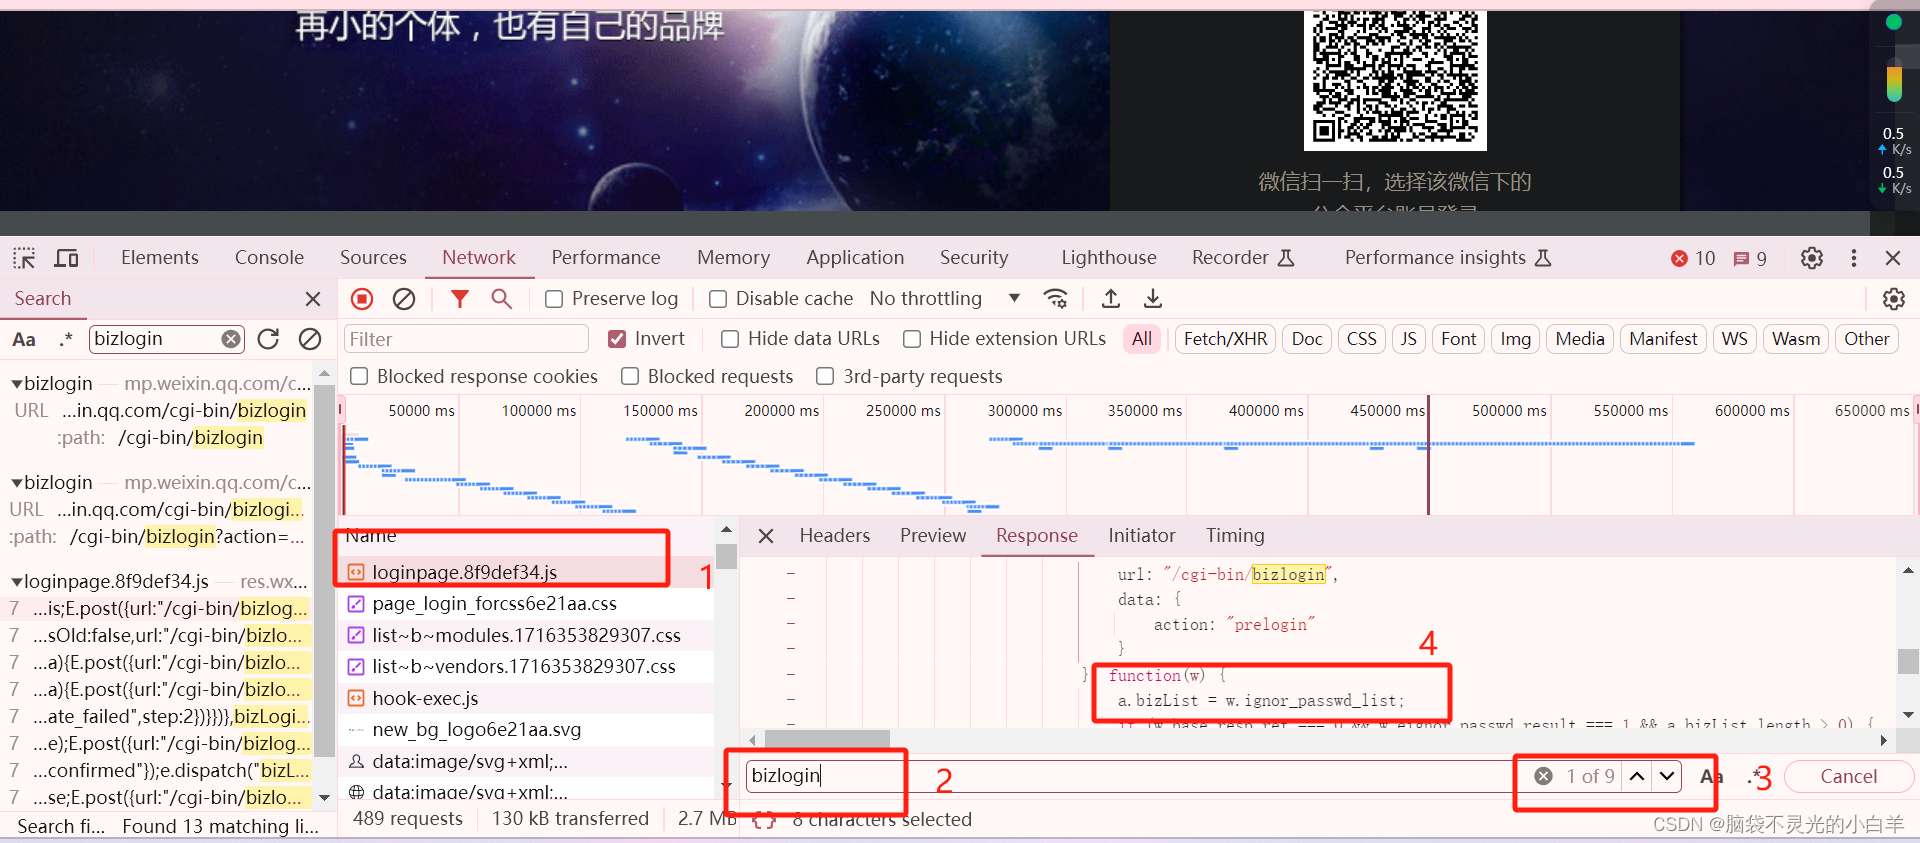The image size is (1920, 843).
Task: Toggle regular expression in Search panel
Action: pos(66,339)
